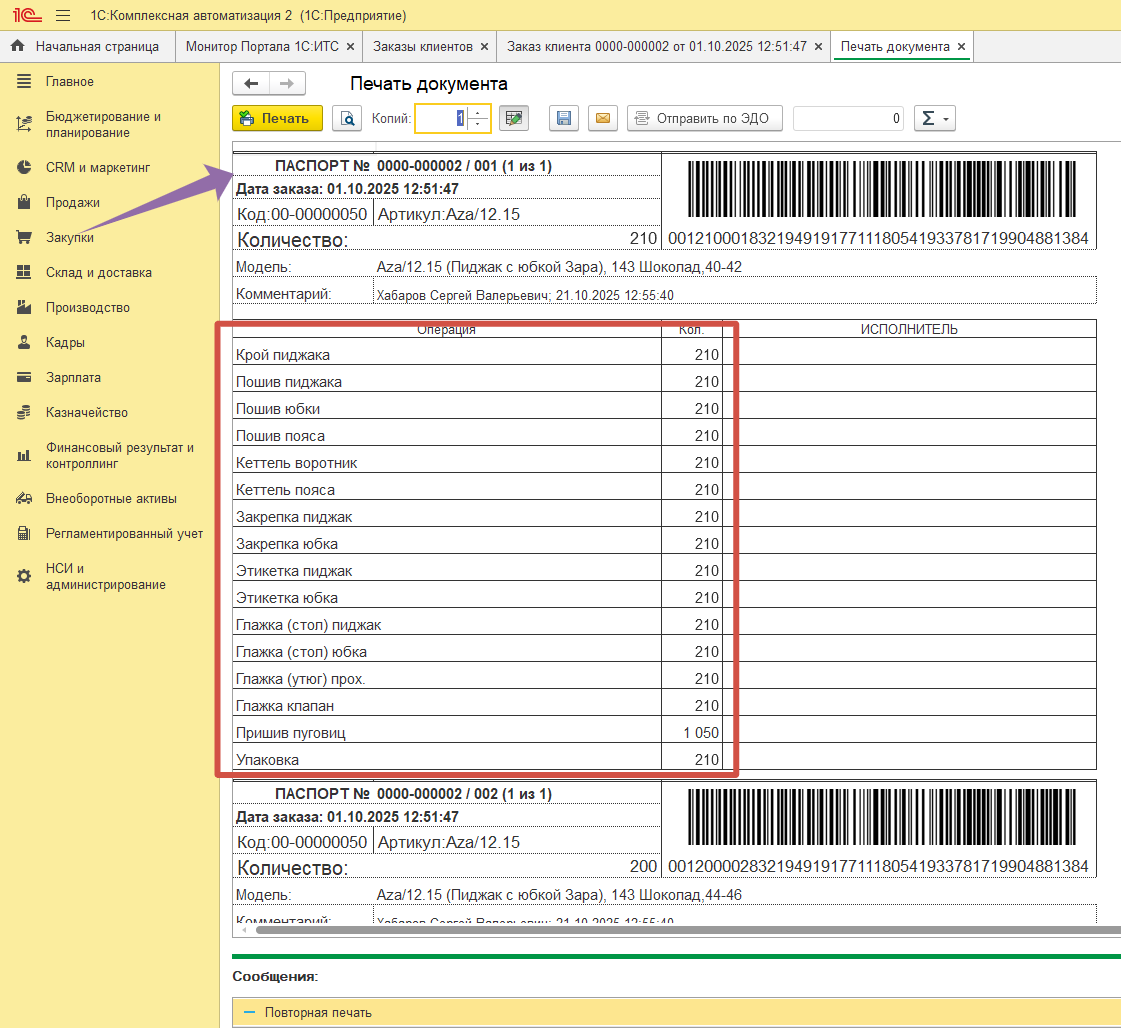
Task: Click the horizontal scrollbar of the document
Action: [x=680, y=930]
